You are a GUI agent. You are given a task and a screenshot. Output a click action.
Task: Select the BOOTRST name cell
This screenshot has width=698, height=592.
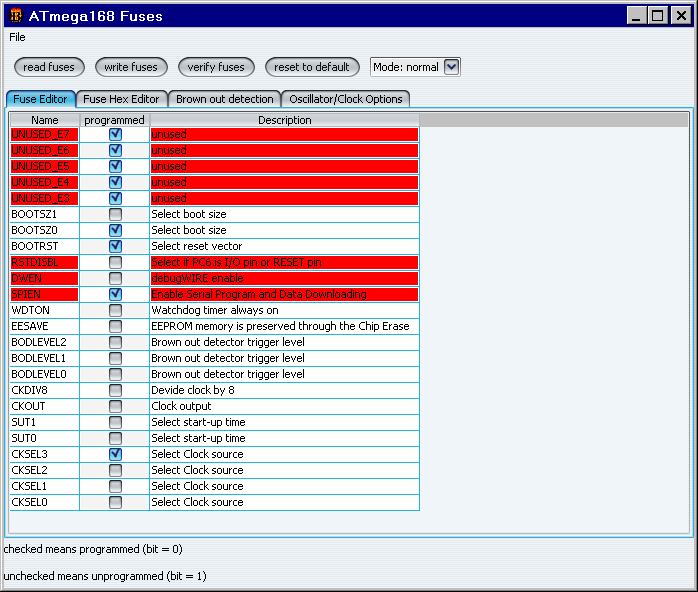(x=45, y=247)
